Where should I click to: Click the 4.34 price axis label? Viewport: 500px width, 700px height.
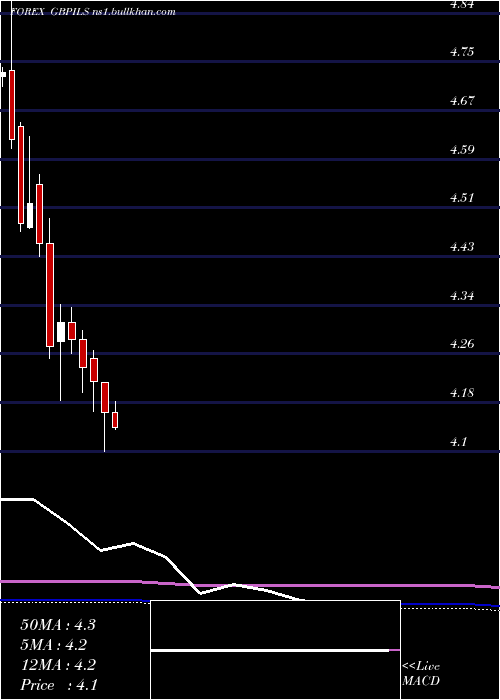pyautogui.click(x=461, y=296)
